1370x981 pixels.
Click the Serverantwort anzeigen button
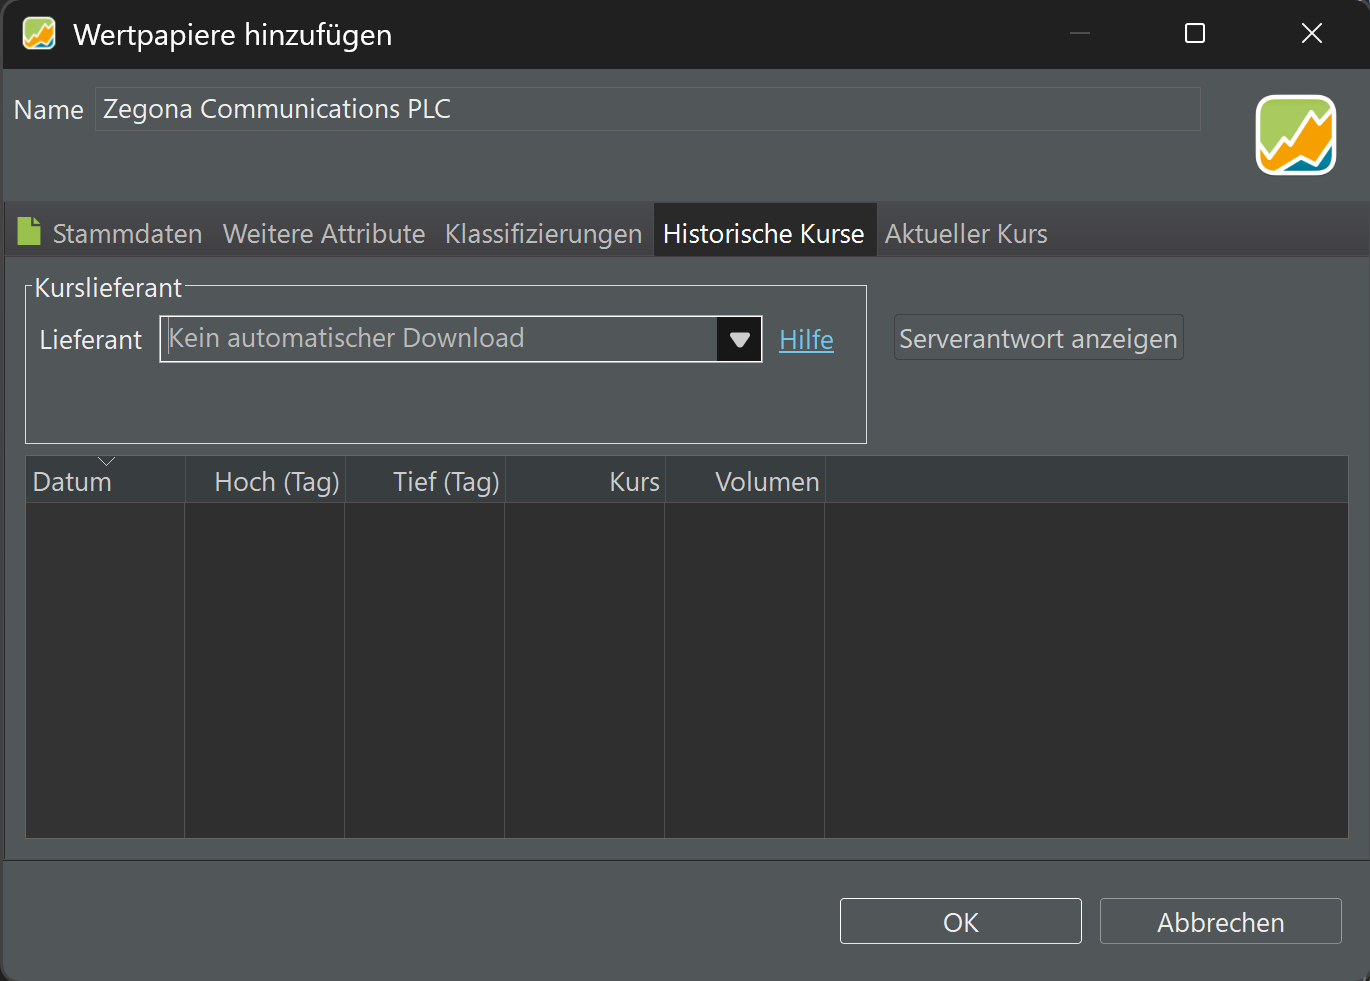[x=1038, y=338]
